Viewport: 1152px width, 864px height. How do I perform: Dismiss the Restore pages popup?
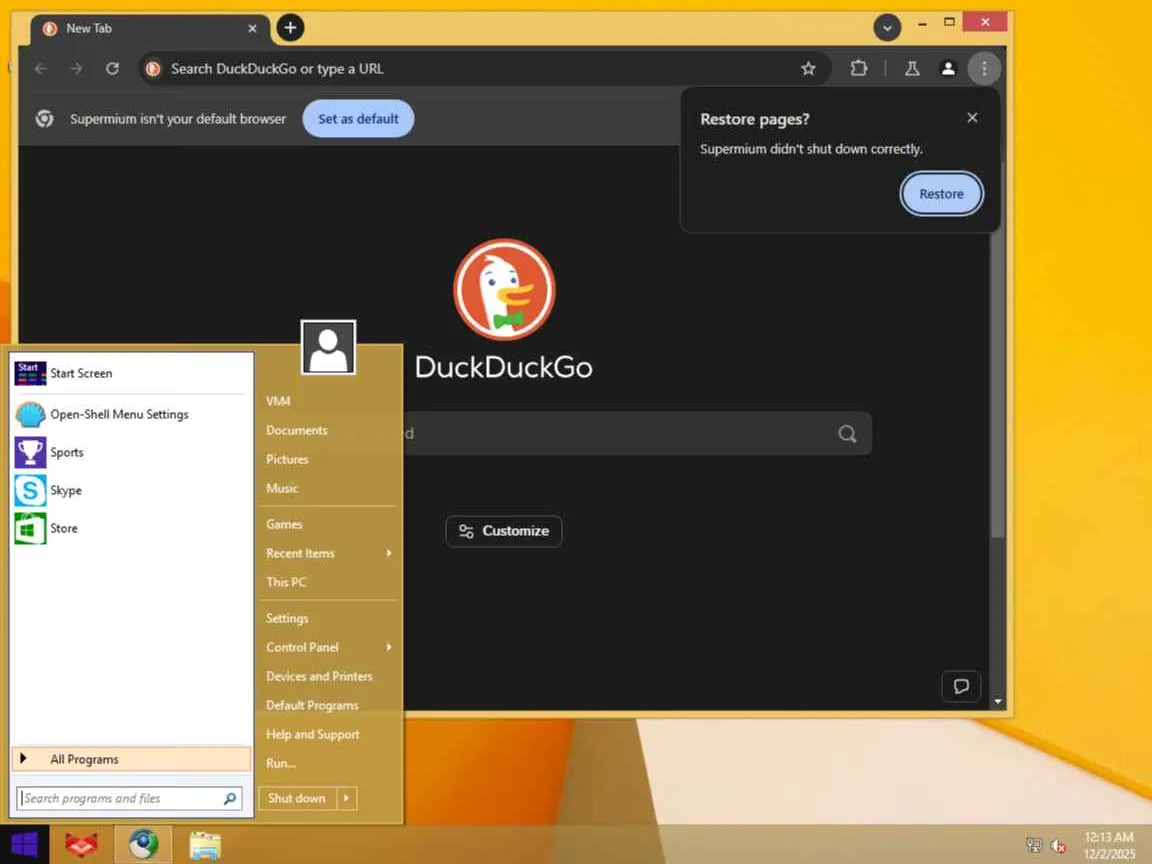(x=972, y=118)
